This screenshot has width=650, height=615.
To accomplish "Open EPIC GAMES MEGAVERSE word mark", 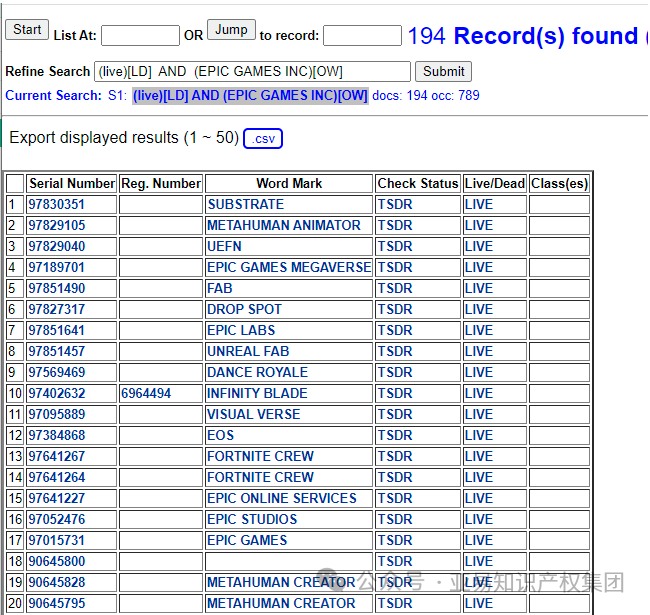I will click(289, 267).
